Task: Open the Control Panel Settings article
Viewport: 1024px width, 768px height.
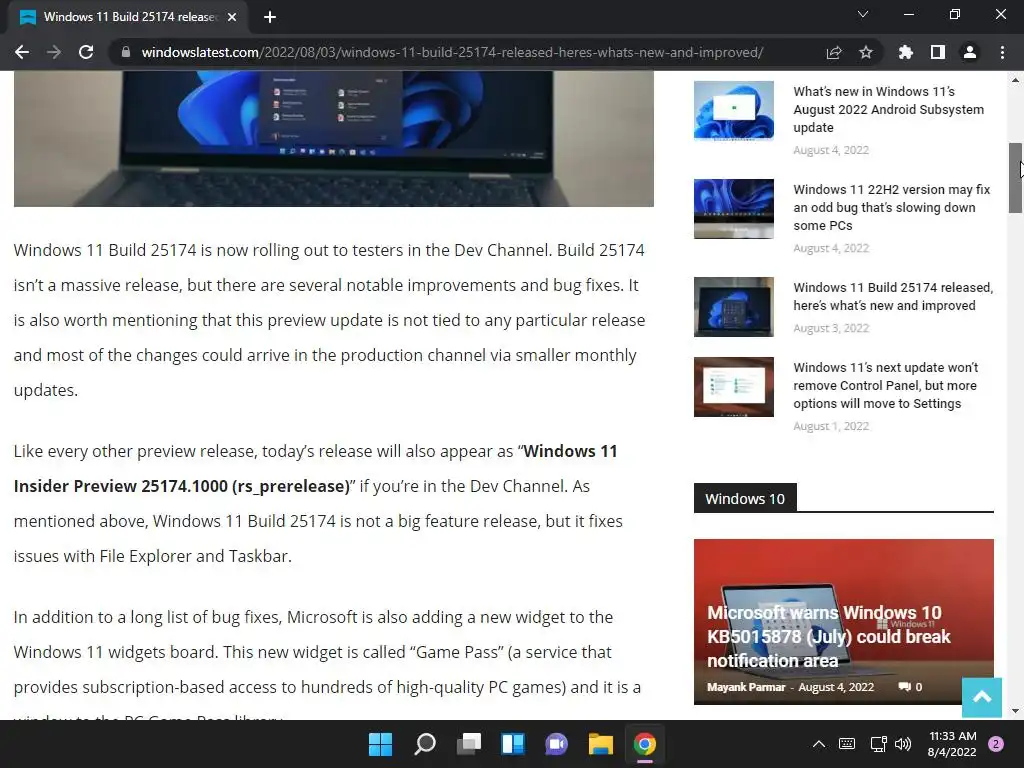Action: (886, 385)
